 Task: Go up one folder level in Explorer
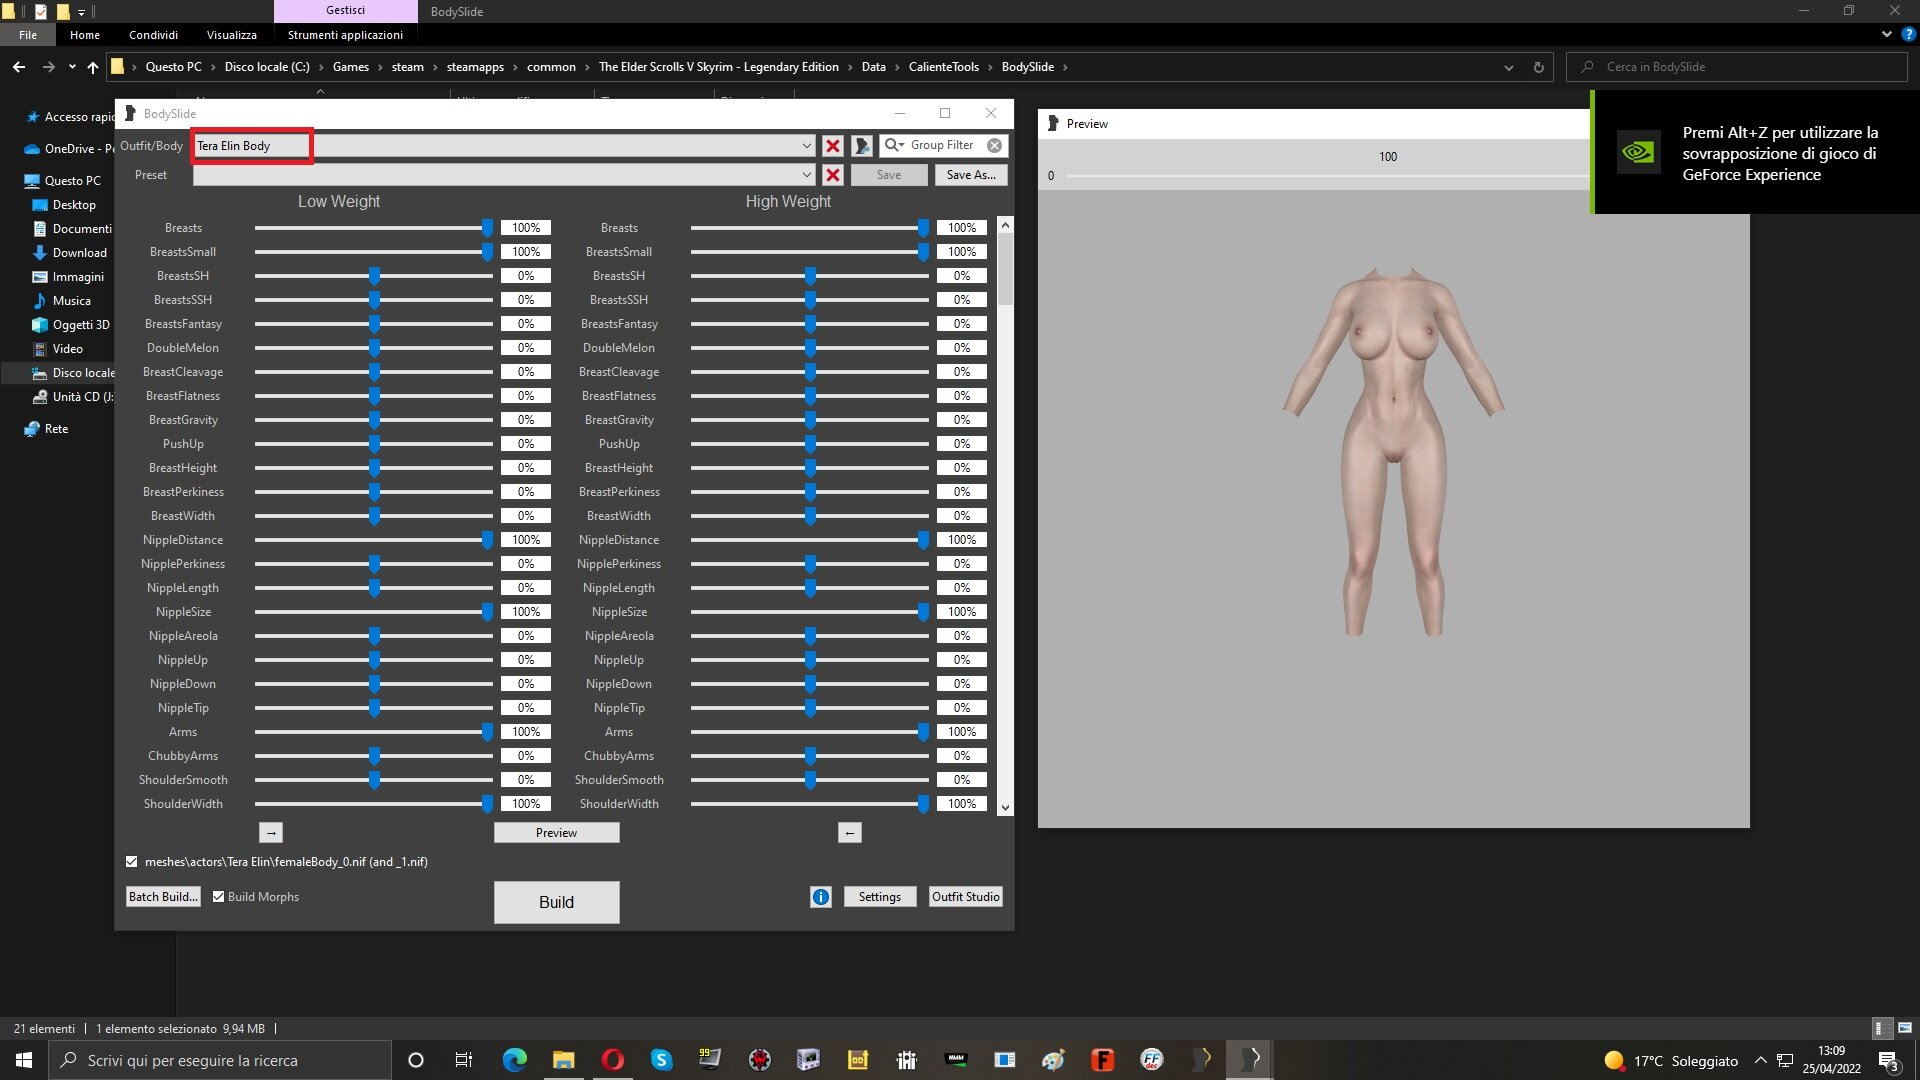tap(93, 67)
